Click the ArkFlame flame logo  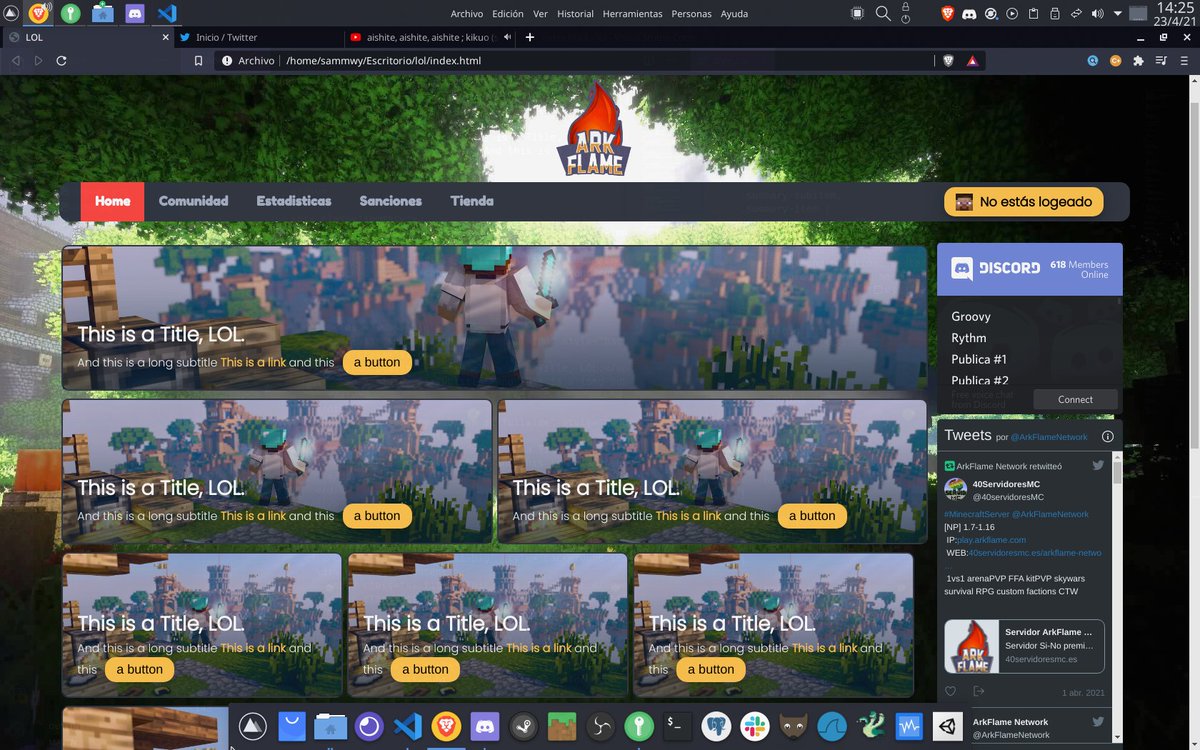click(594, 130)
